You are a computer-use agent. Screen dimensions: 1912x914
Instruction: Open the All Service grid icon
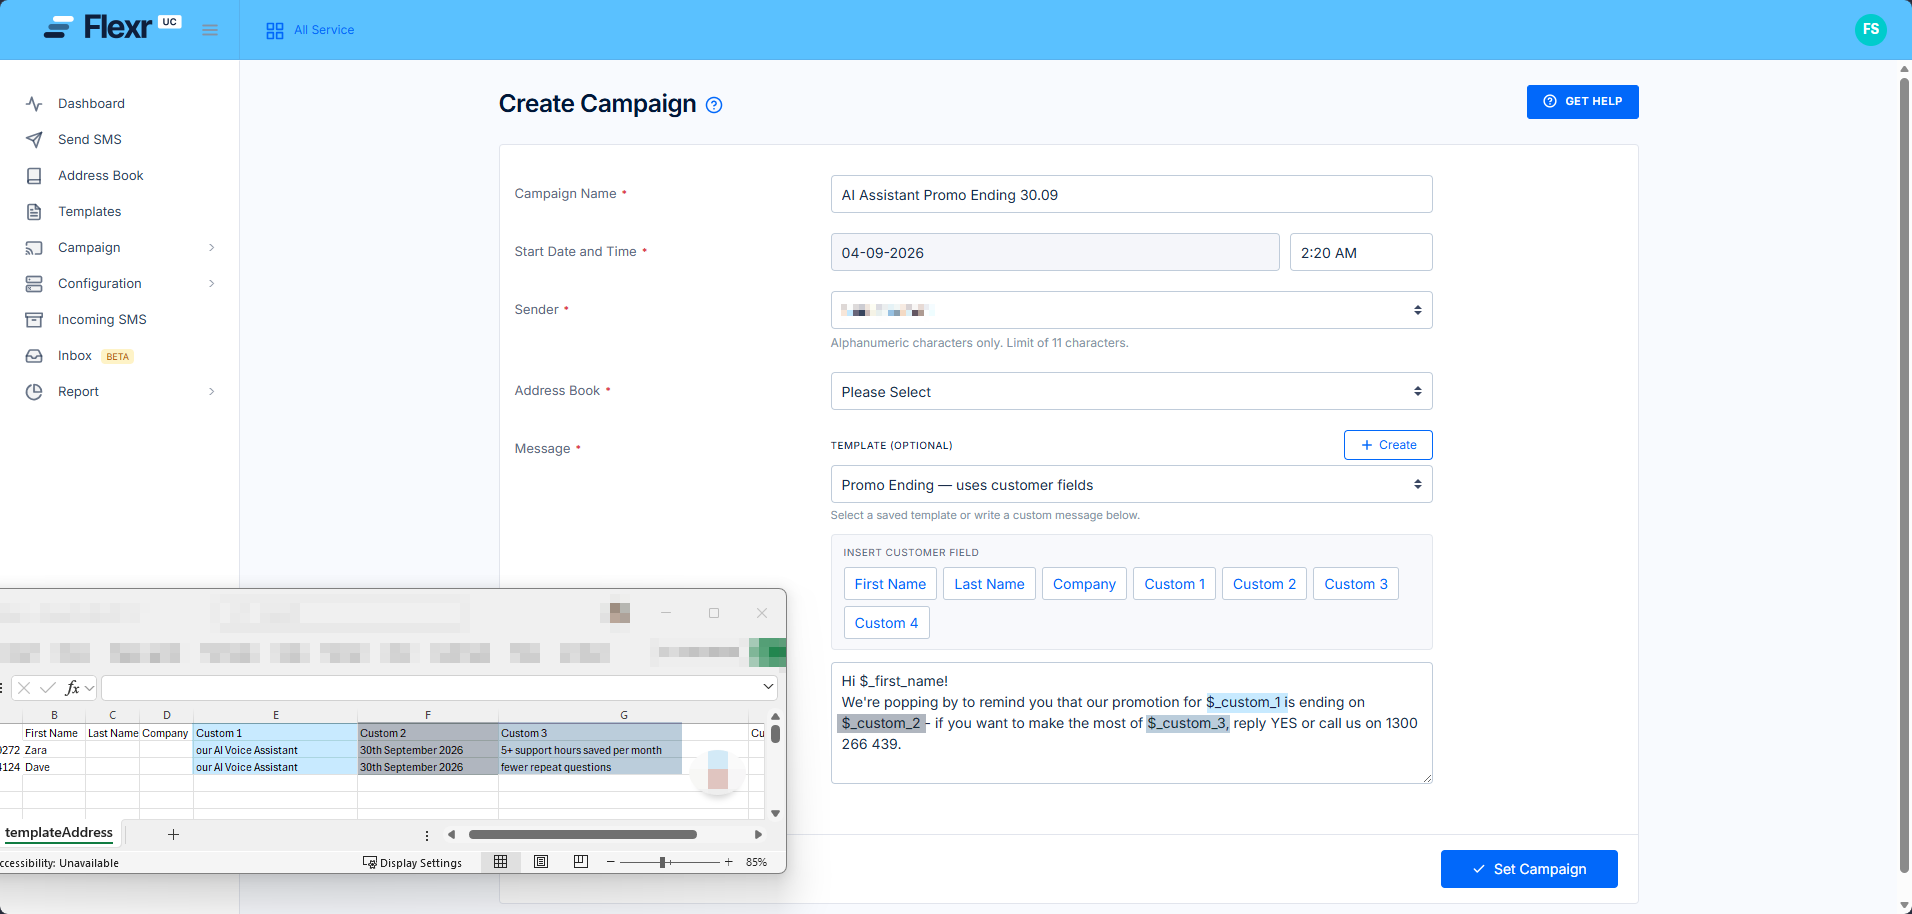[x=275, y=31]
